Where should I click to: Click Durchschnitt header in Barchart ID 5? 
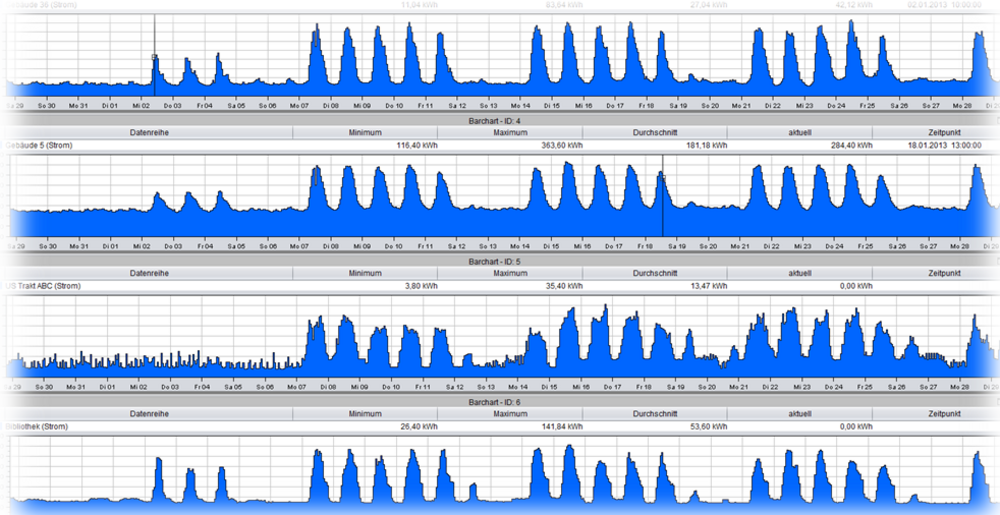click(654, 273)
